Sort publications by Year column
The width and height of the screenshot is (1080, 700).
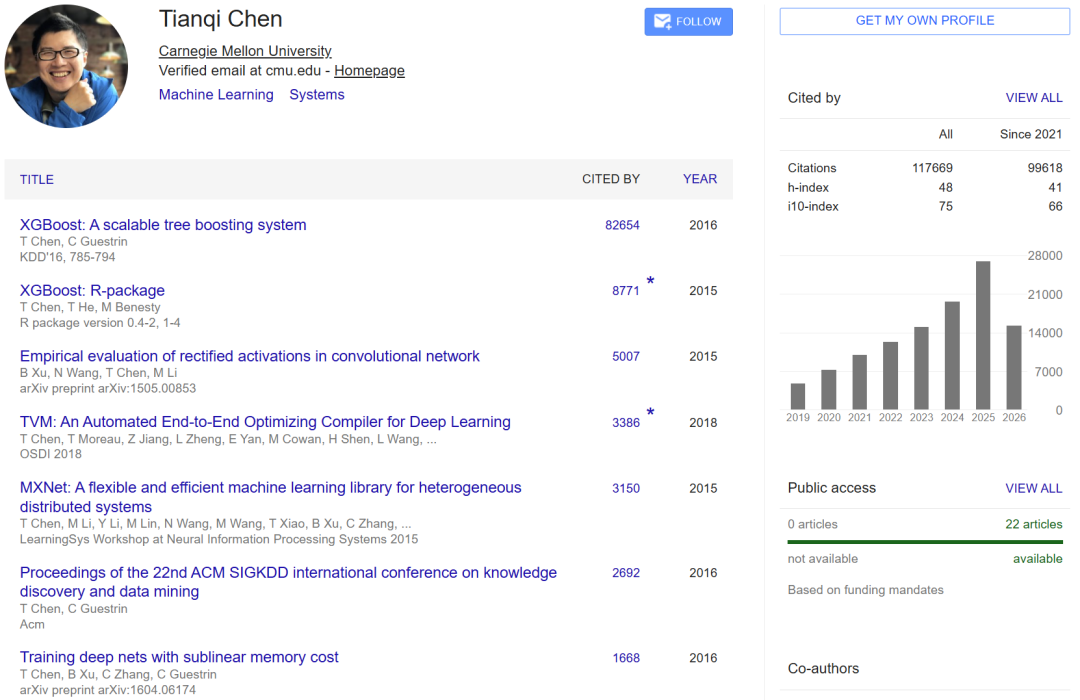coord(700,179)
